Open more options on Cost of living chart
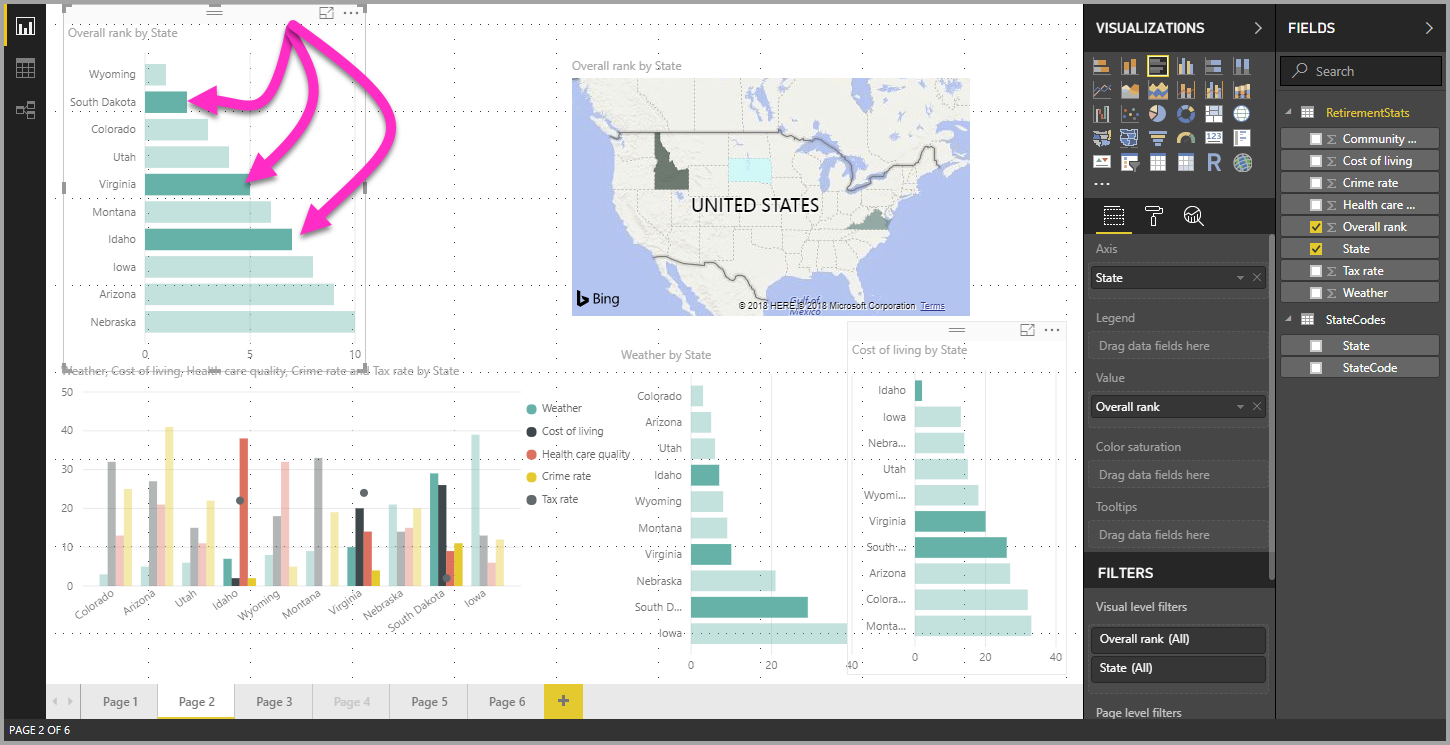The height and width of the screenshot is (745, 1450). pos(1052,330)
